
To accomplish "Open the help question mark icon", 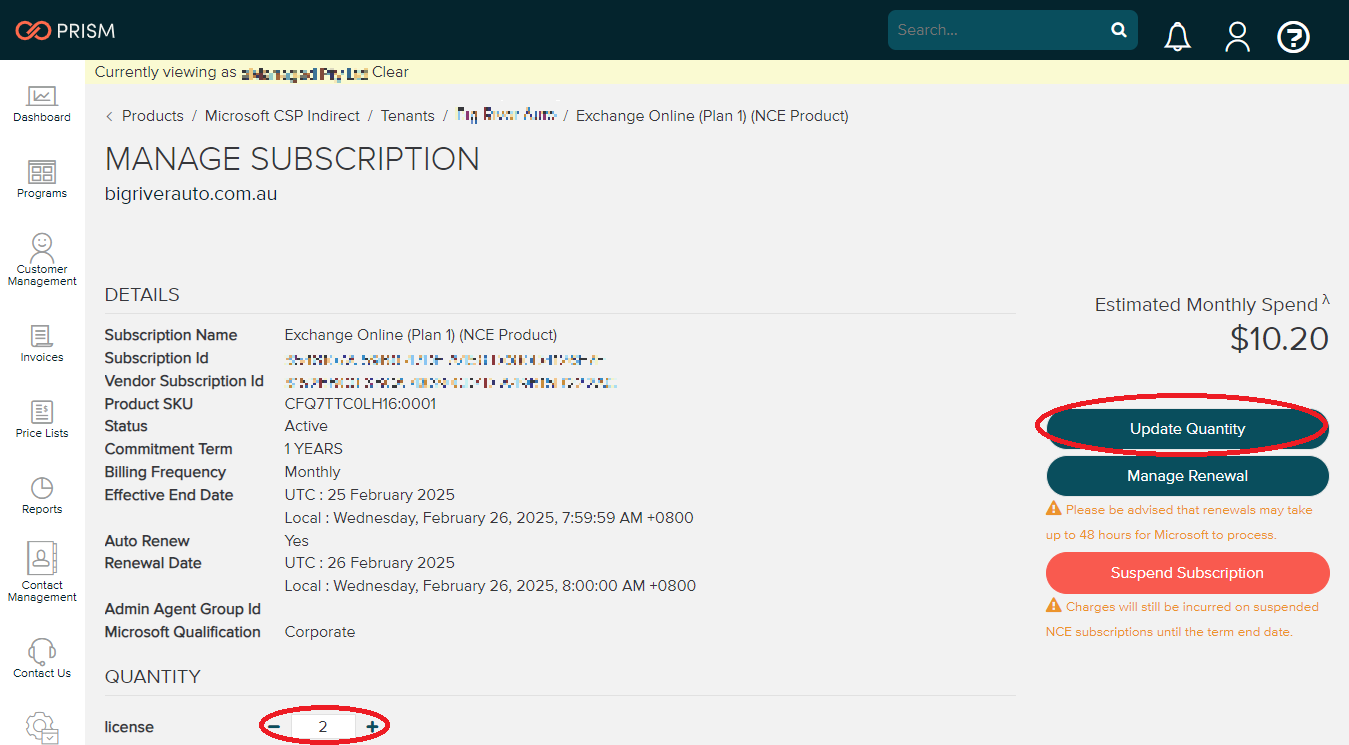I will (x=1294, y=38).
